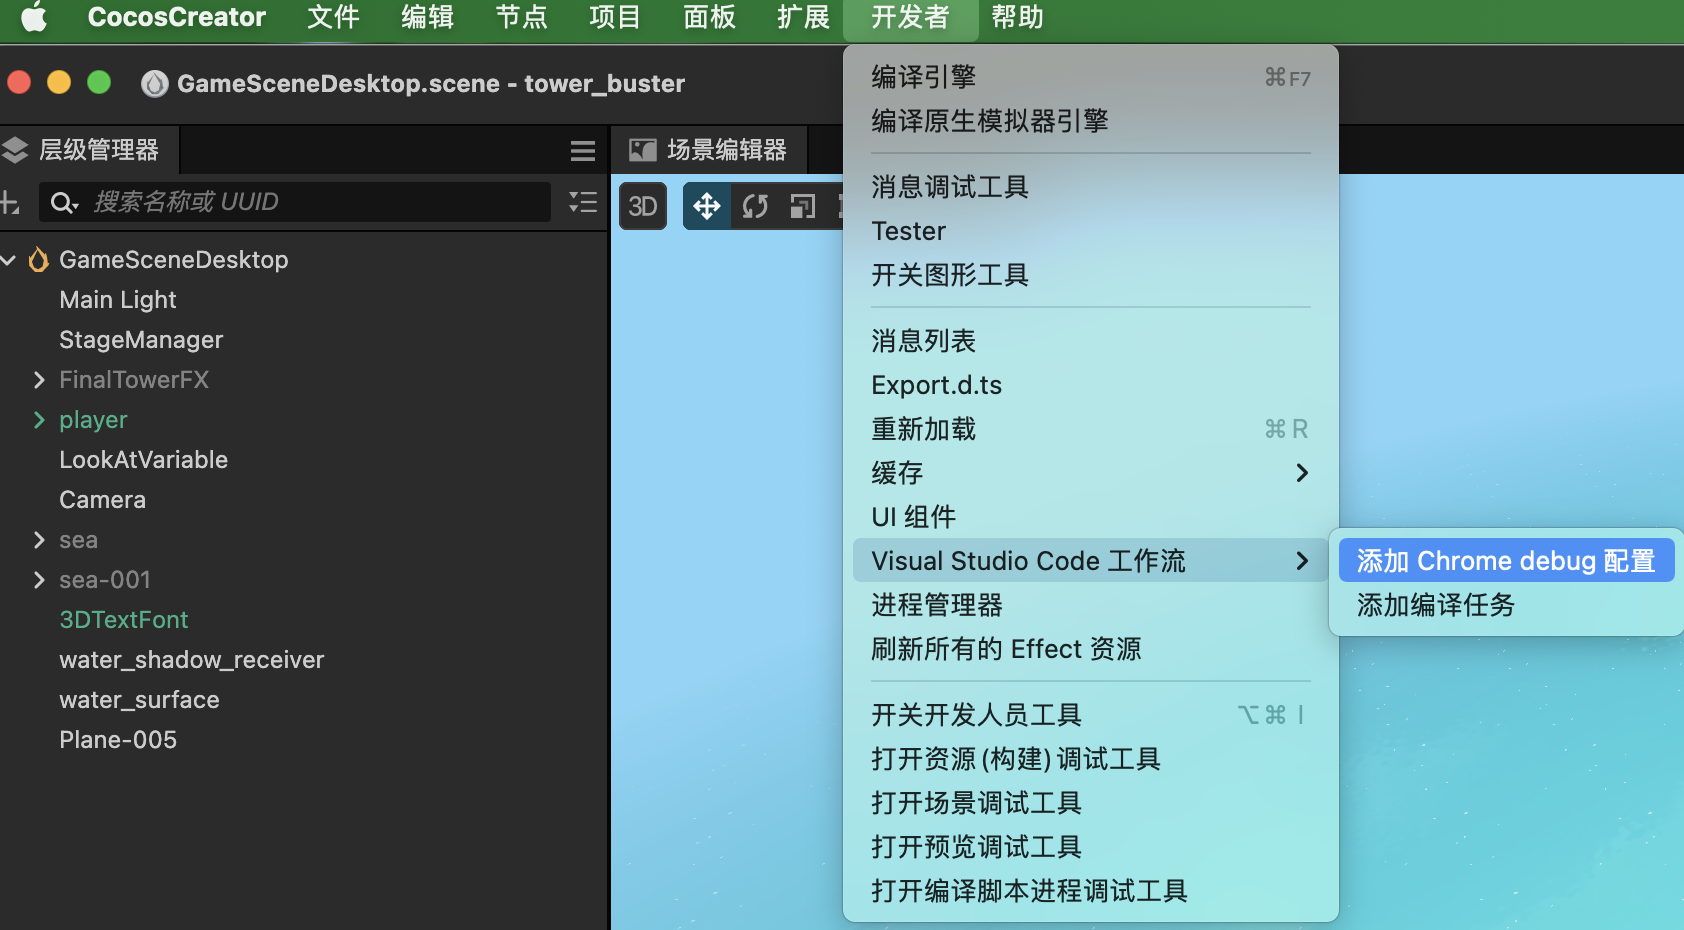This screenshot has height=930, width=1684.
Task: Select the Camera node in hierarchy
Action: pos(102,499)
